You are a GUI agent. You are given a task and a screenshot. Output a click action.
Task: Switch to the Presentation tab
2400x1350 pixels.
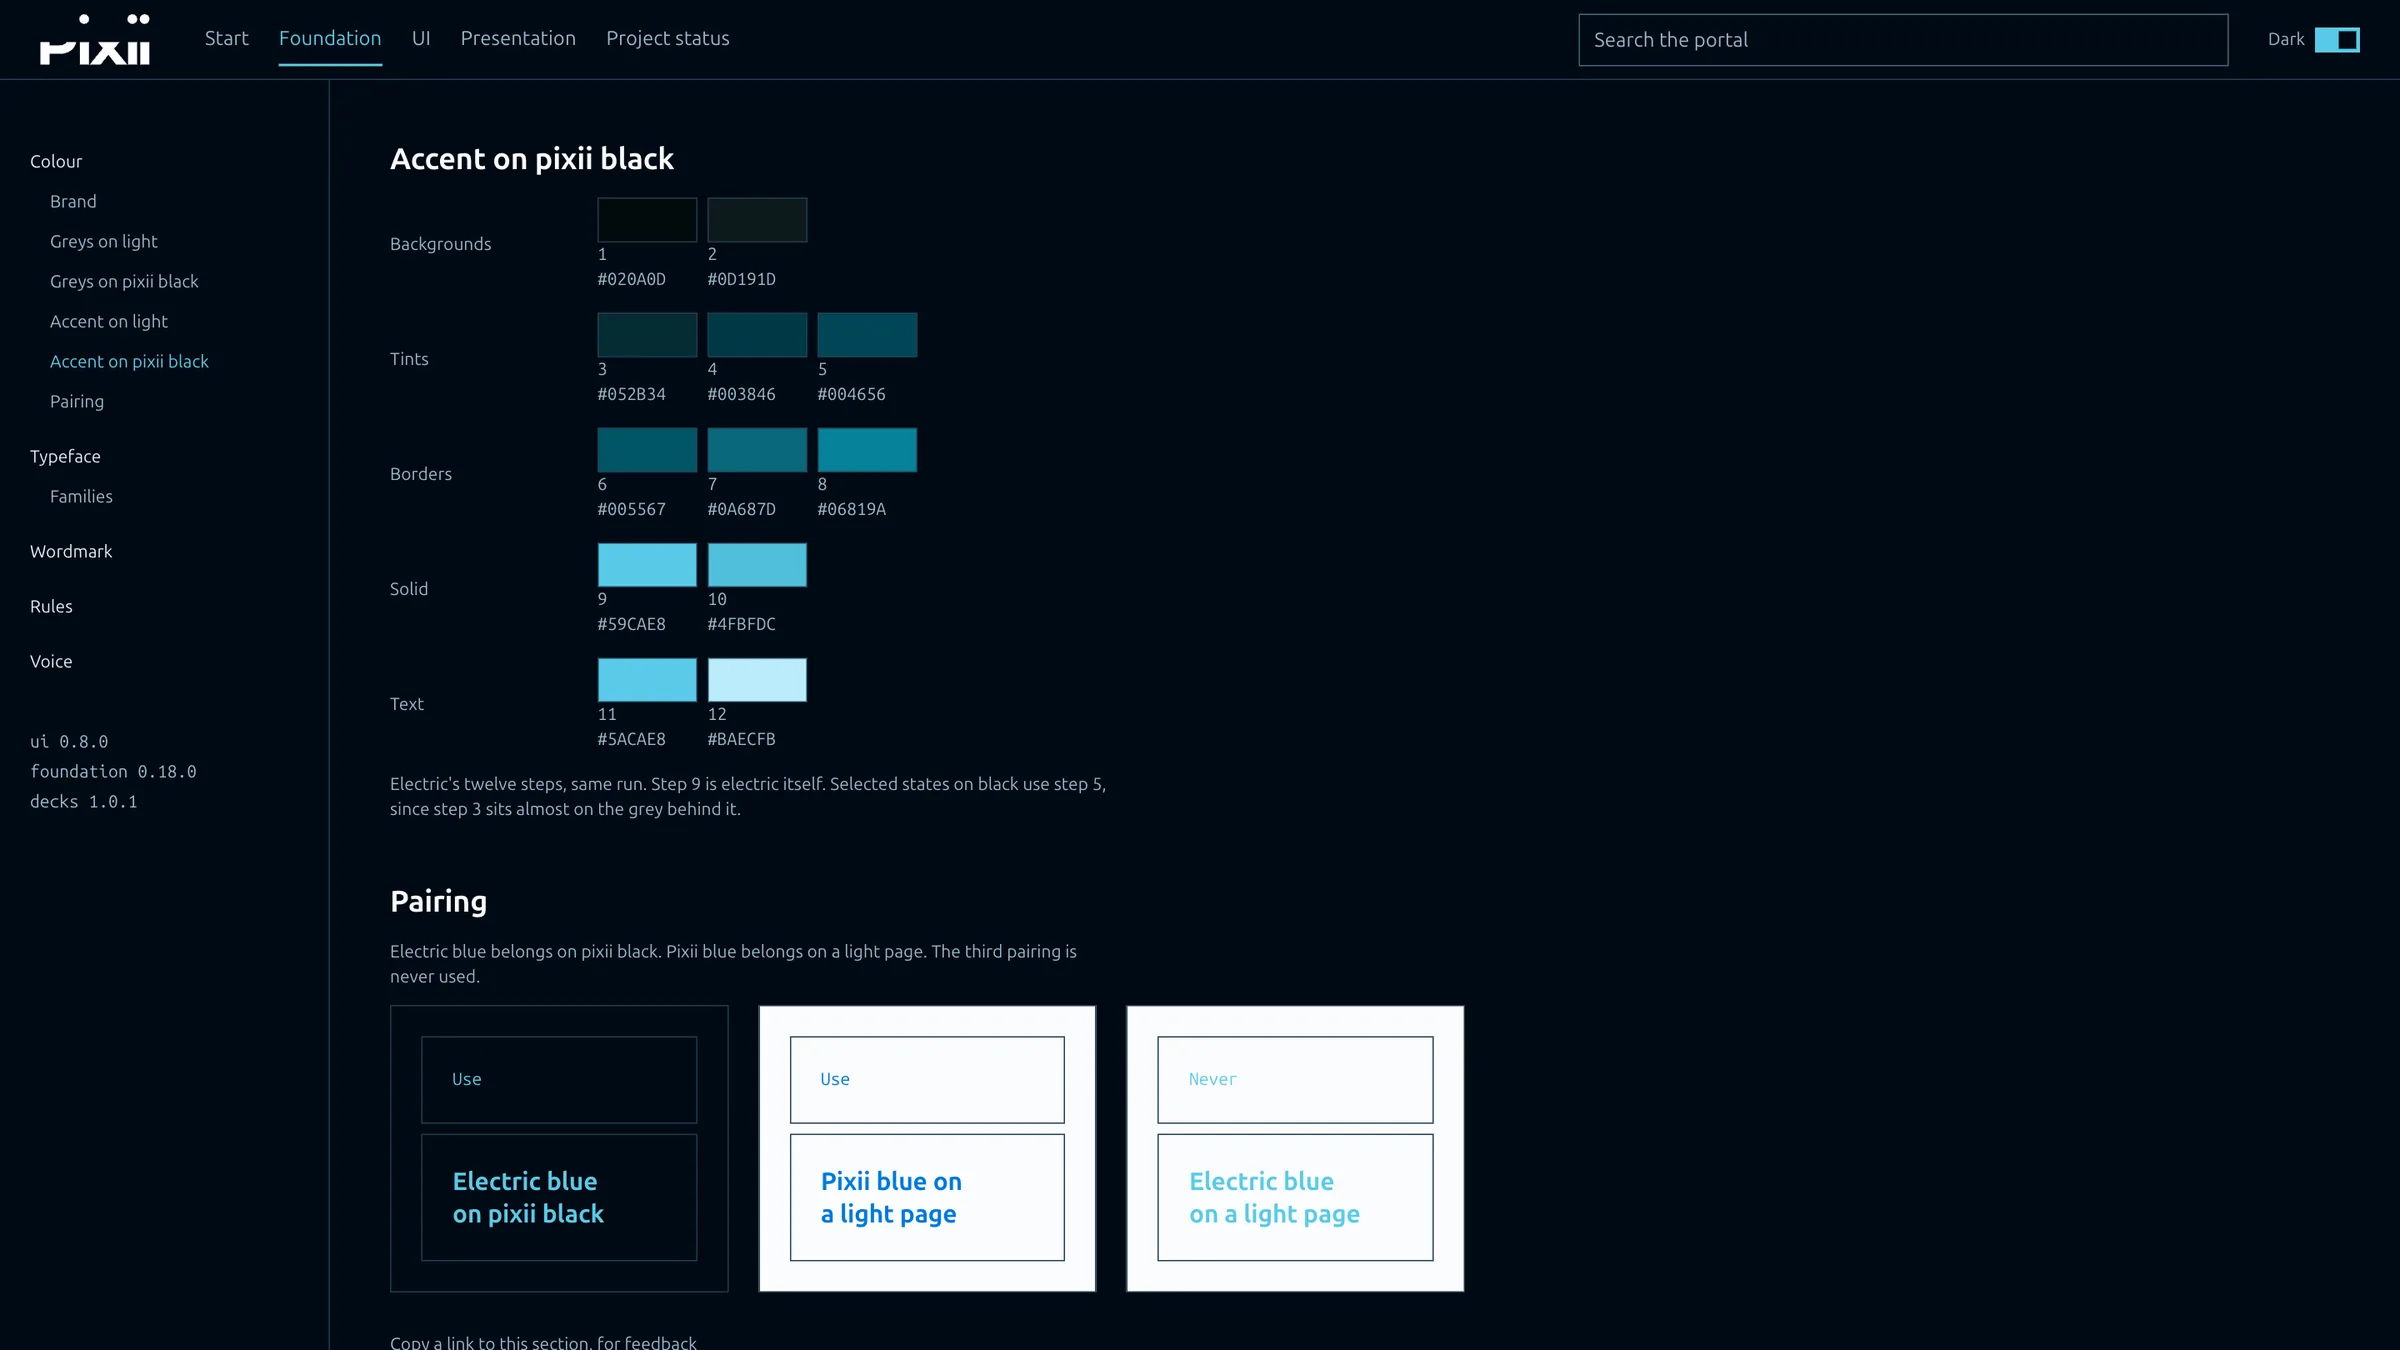tap(518, 38)
